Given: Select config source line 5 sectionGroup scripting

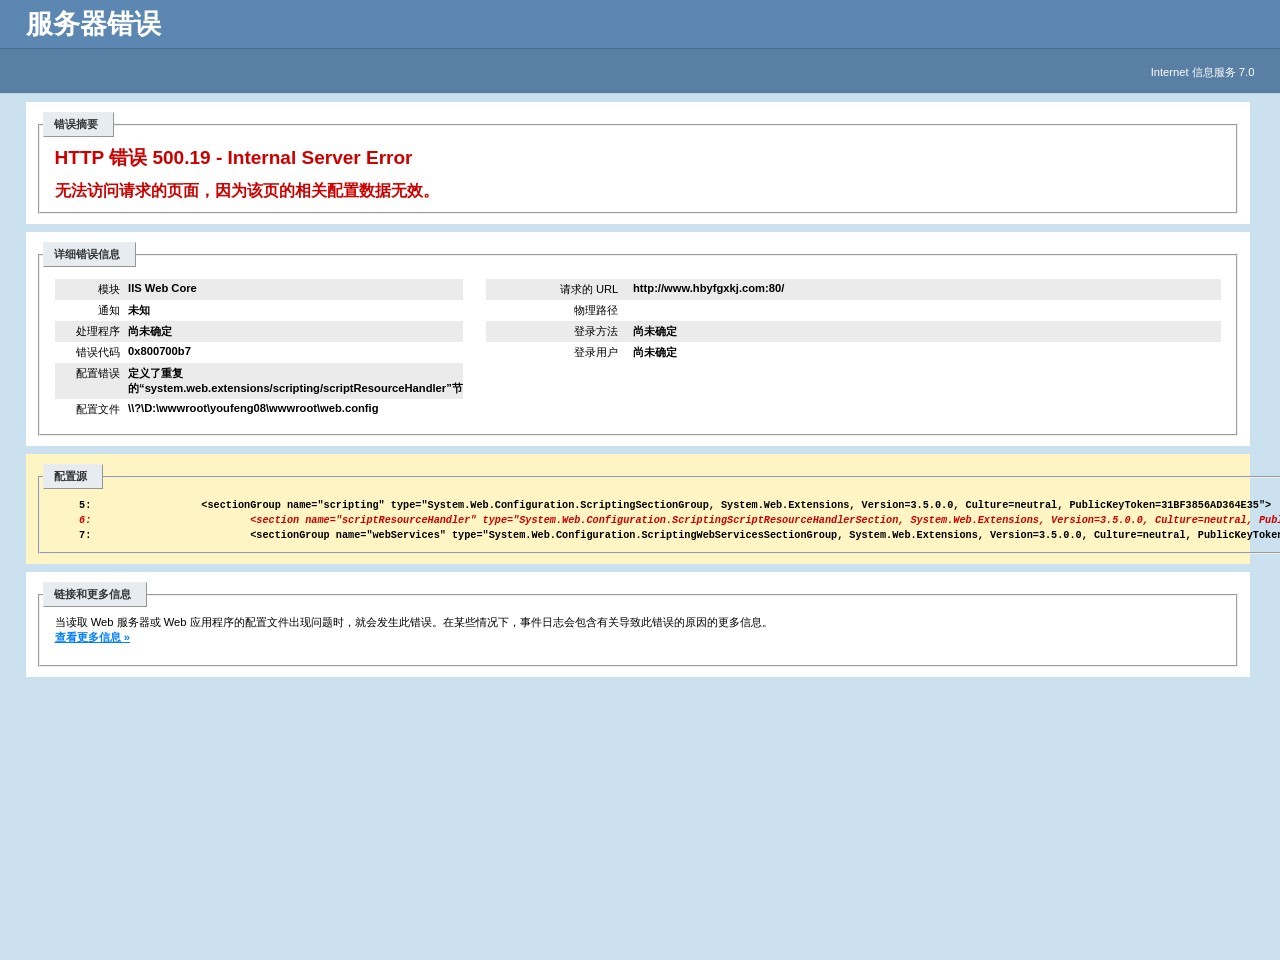Looking at the screenshot, I should pyautogui.click(x=735, y=505).
